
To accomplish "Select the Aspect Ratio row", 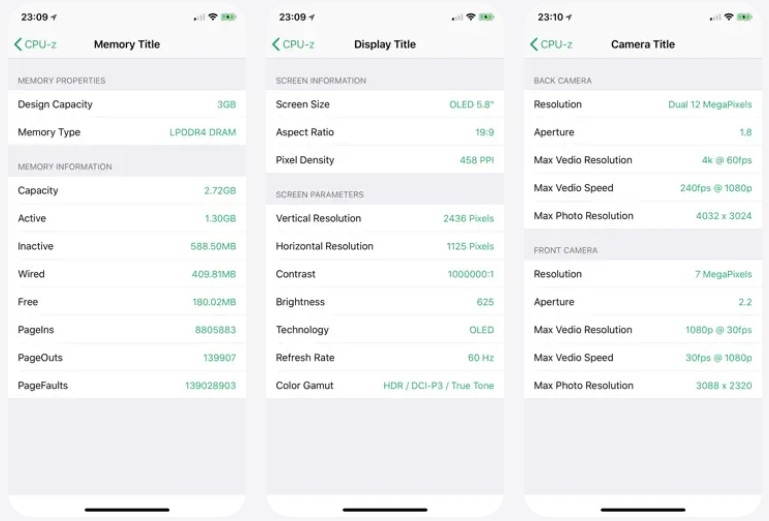I will [x=385, y=132].
